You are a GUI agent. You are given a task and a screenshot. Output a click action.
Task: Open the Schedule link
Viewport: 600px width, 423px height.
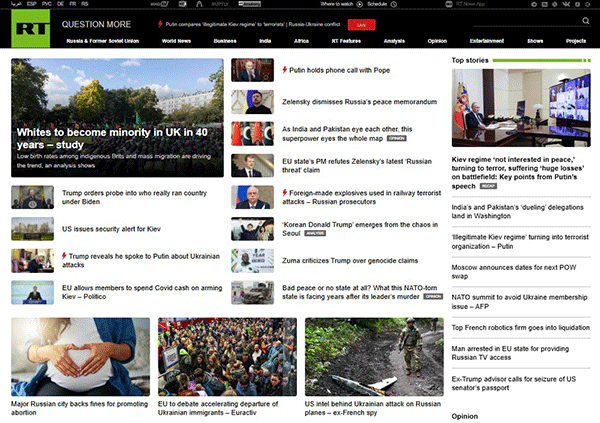tap(377, 4)
